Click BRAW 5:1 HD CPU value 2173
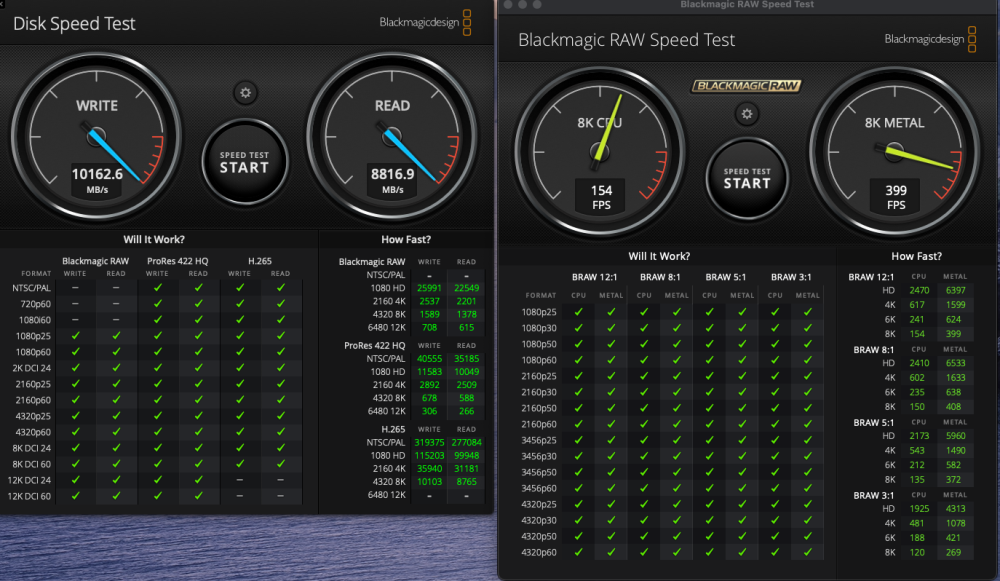 click(x=919, y=436)
